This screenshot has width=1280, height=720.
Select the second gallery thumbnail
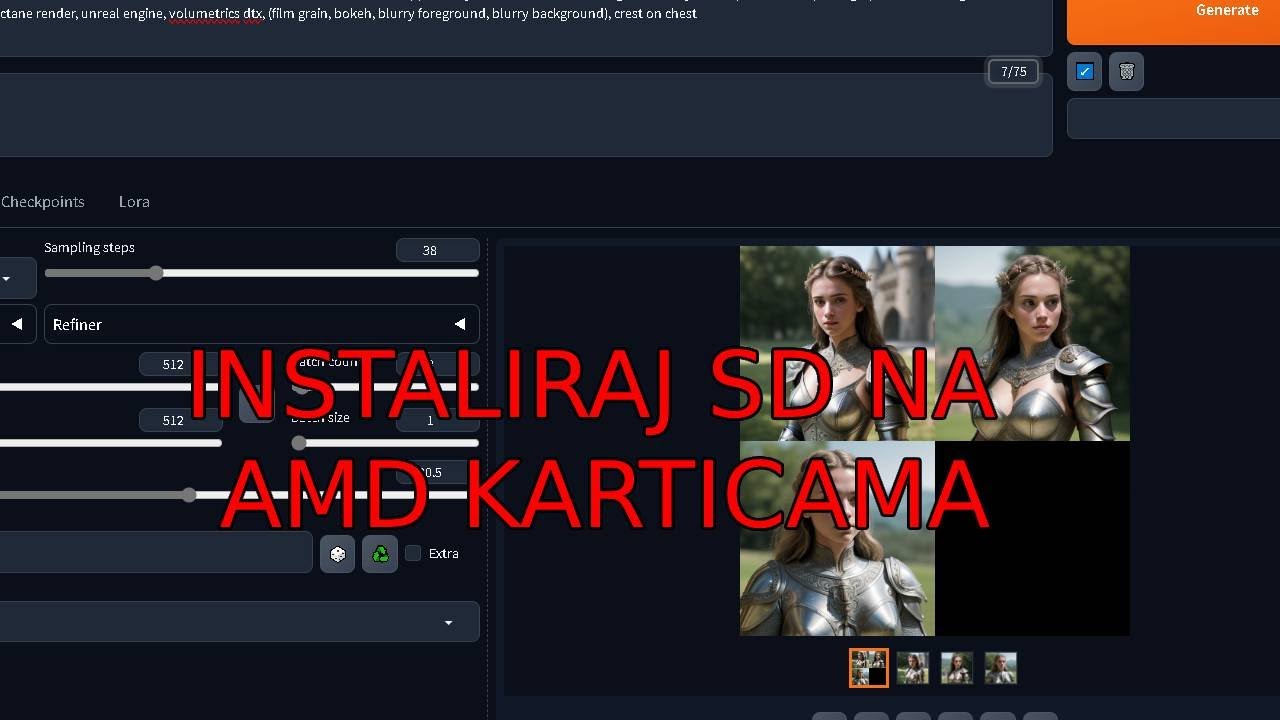(x=913, y=668)
